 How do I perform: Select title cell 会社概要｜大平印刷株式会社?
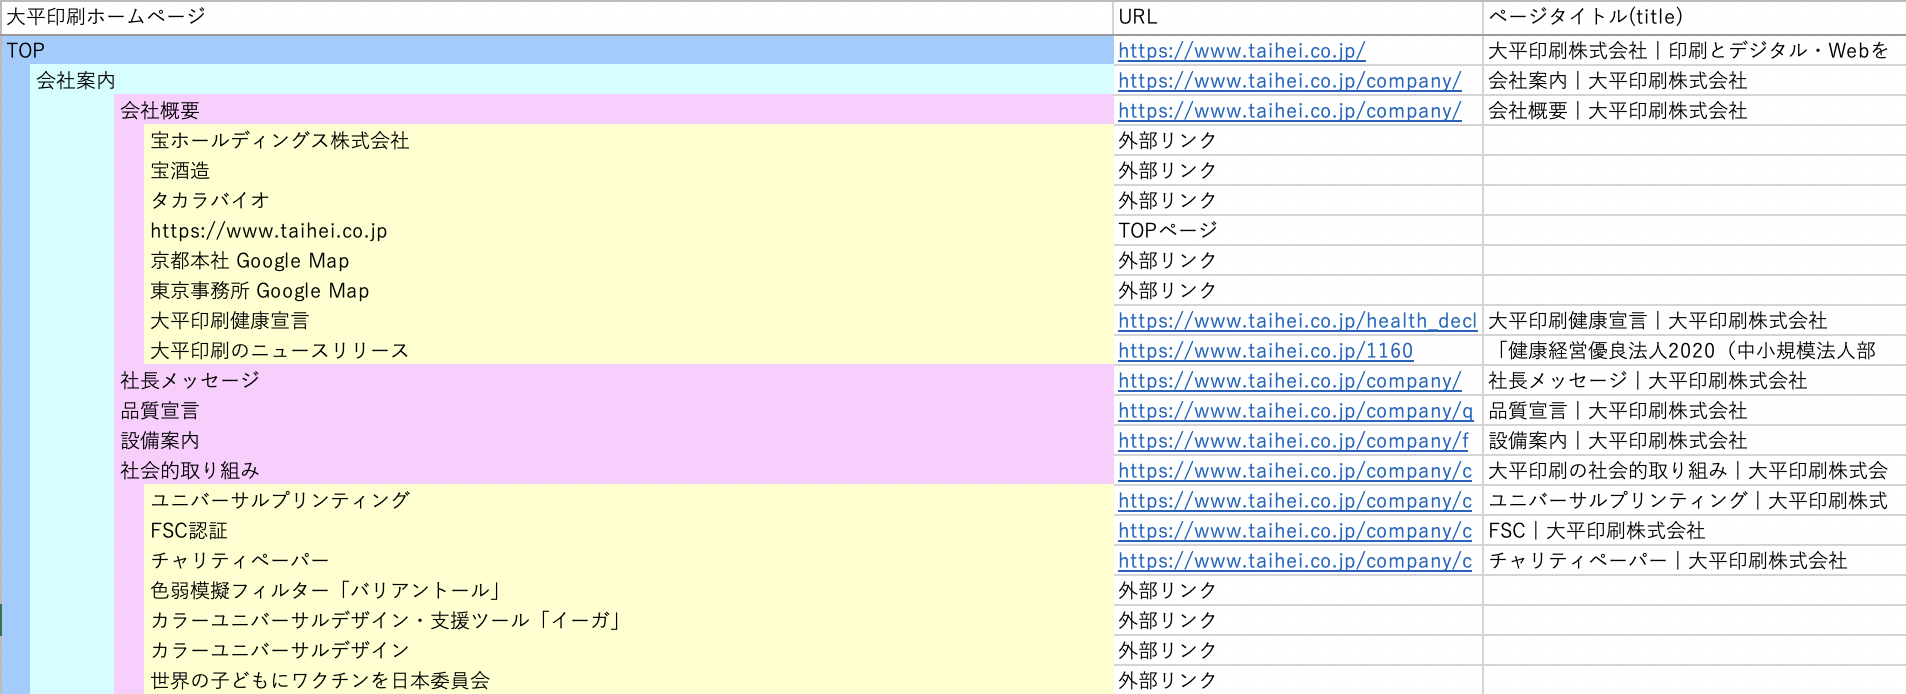1694,110
